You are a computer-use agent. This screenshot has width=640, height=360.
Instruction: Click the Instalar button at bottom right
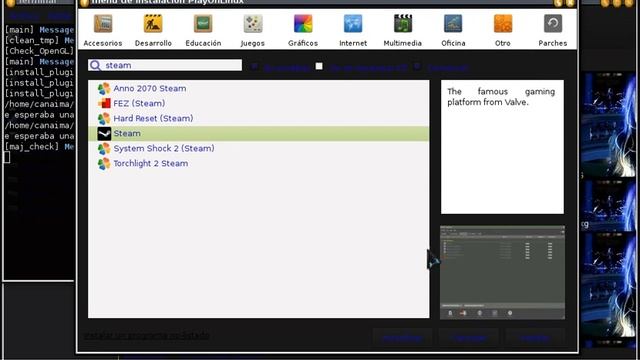tap(535, 338)
